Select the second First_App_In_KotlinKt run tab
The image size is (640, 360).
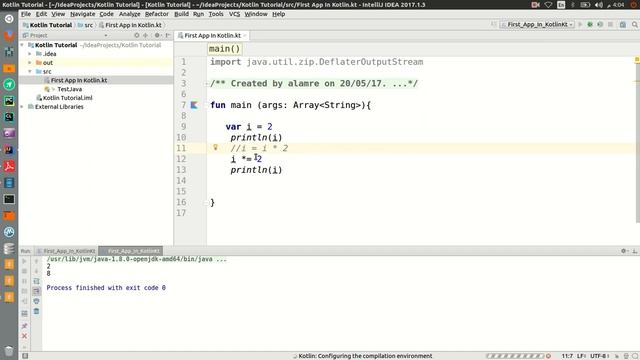(131, 251)
